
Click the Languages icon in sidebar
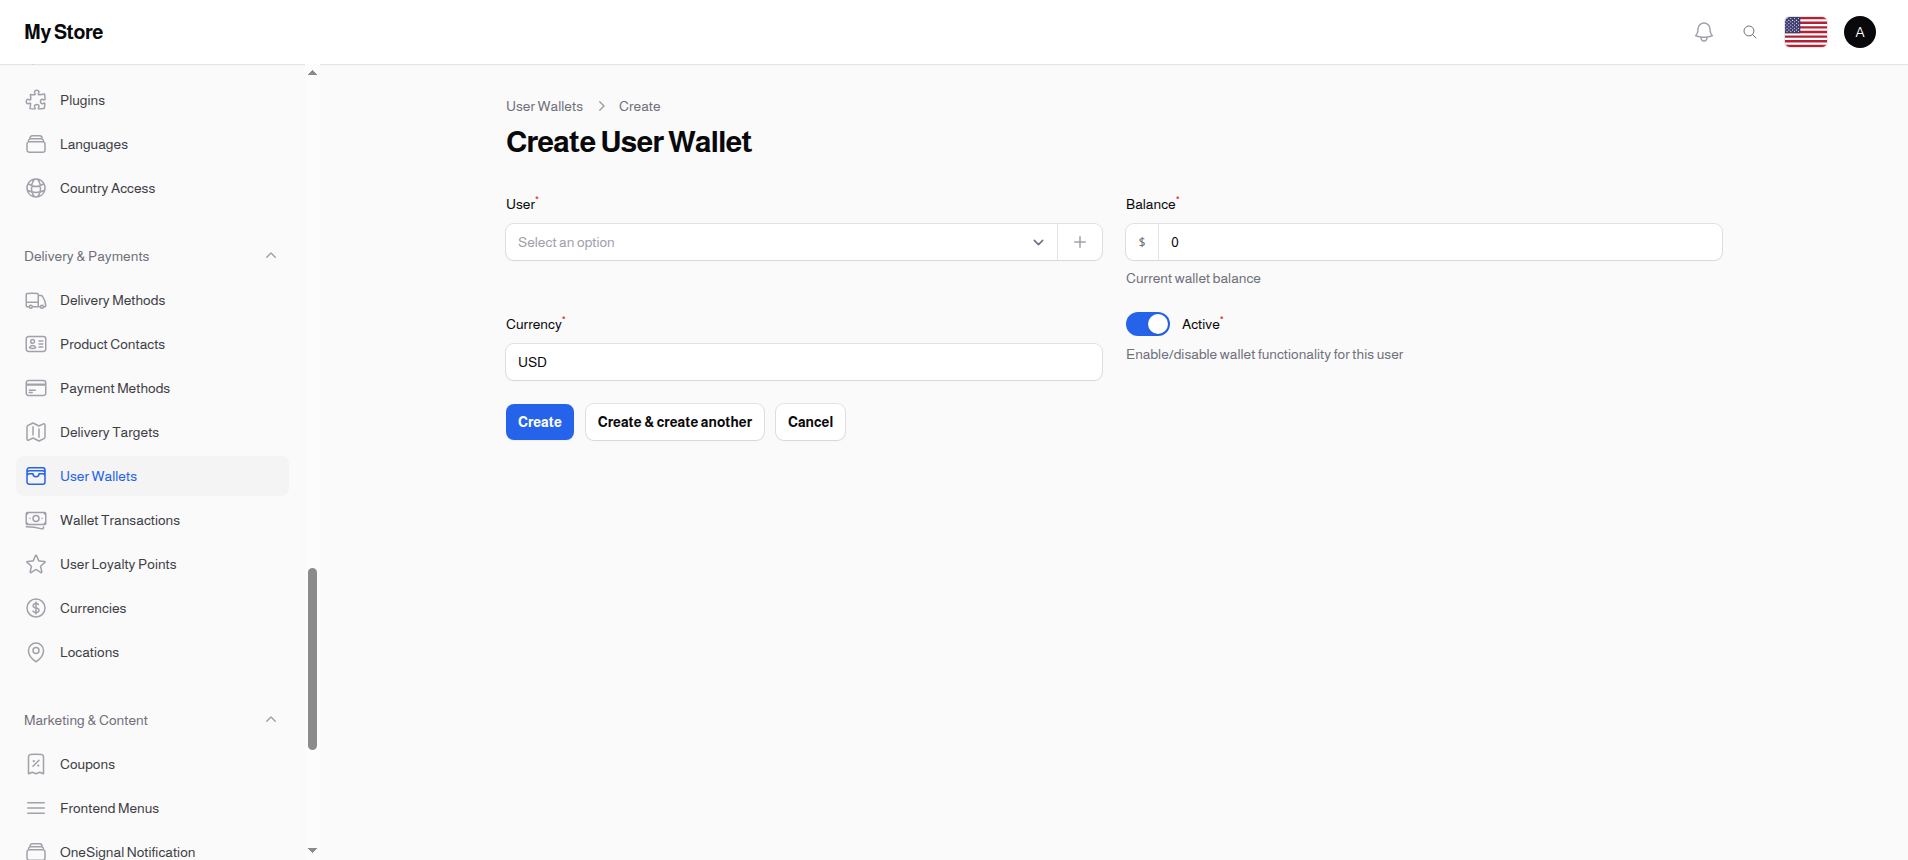pyautogui.click(x=36, y=144)
